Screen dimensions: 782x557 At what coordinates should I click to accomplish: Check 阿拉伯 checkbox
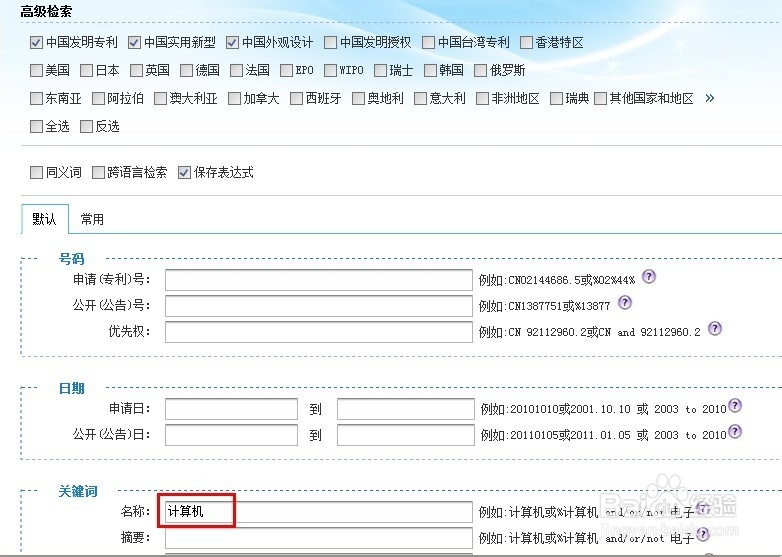[x=98, y=98]
